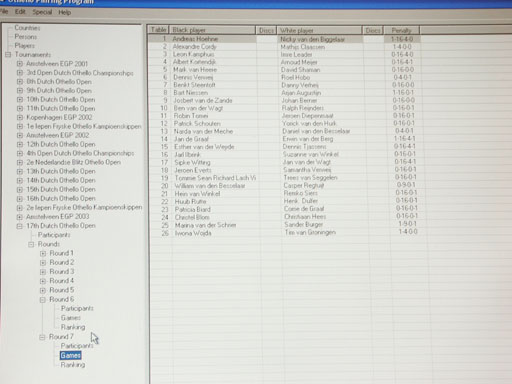The height and width of the screenshot is (384, 512).
Task: Collapse the 17th Dutch Othello Open node
Action: coord(20,226)
